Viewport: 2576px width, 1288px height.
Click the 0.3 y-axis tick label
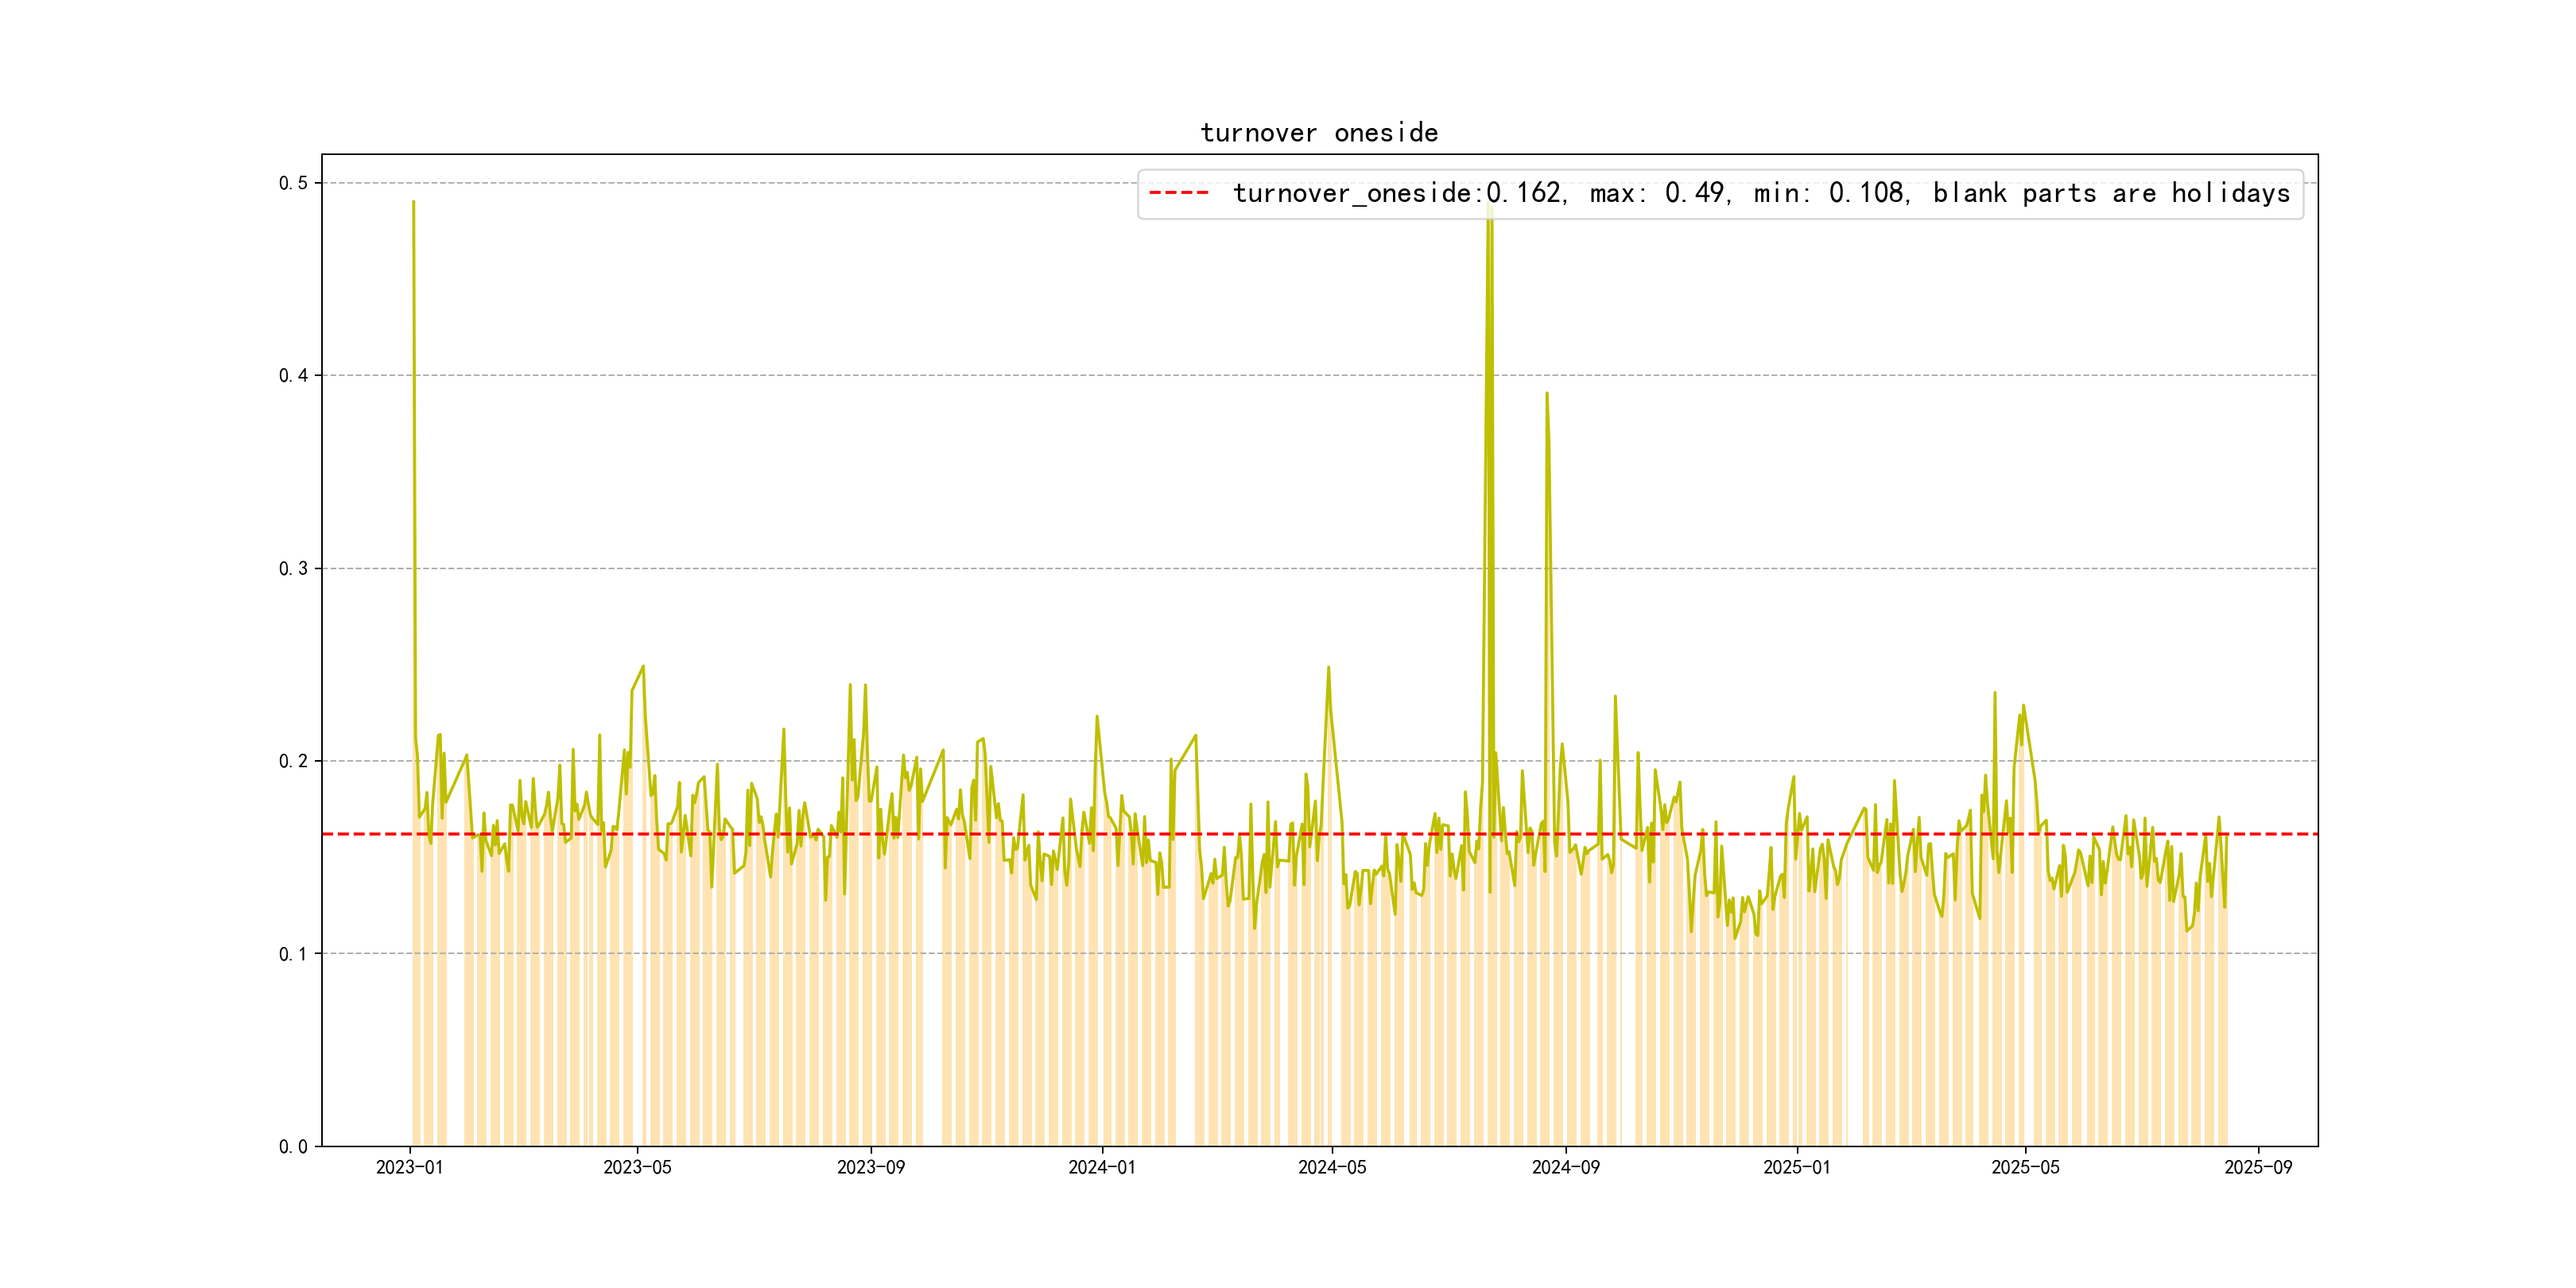[293, 569]
